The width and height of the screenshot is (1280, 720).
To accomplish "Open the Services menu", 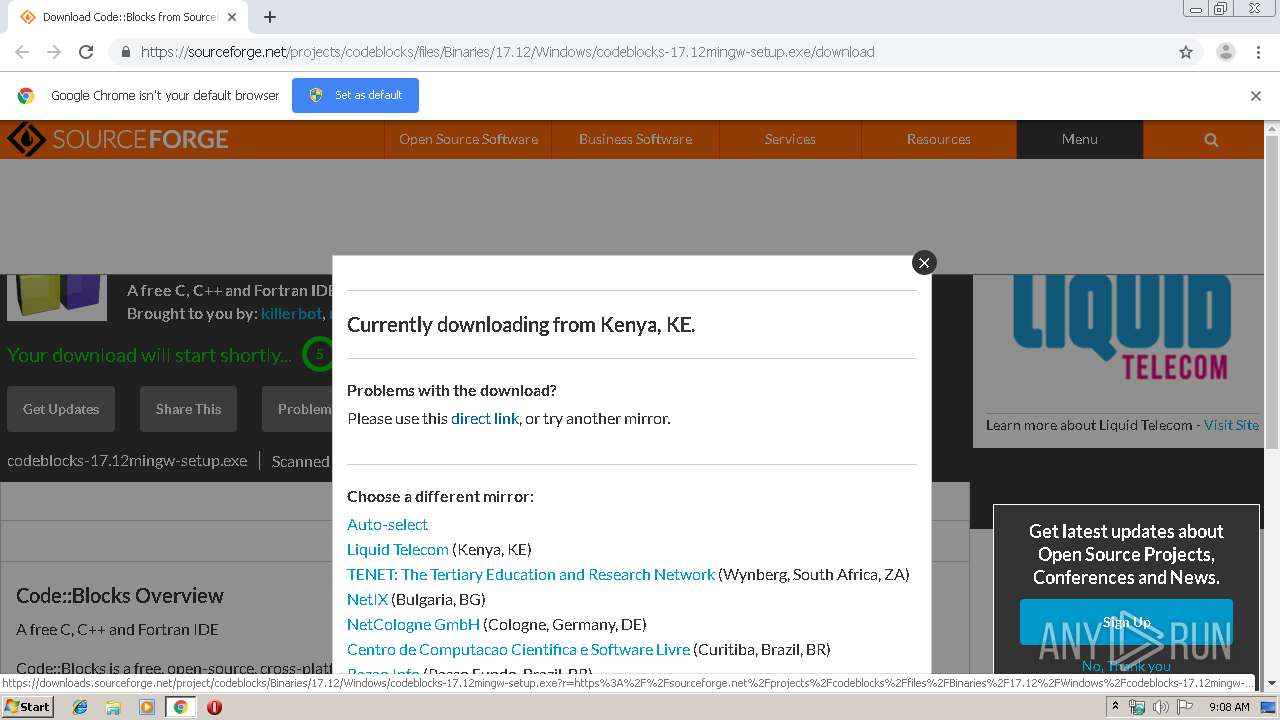I will pos(790,139).
